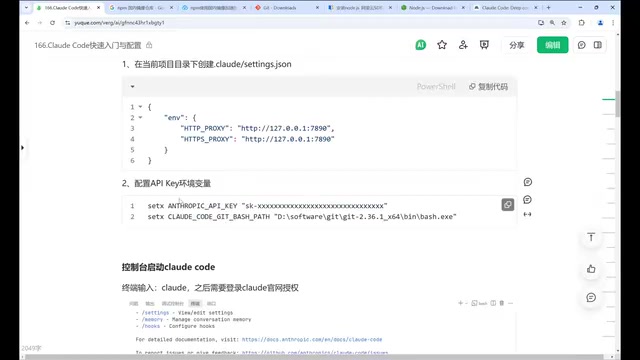Bookmark this page with the star
This screenshot has width=640, height=360.
pos(564,23)
